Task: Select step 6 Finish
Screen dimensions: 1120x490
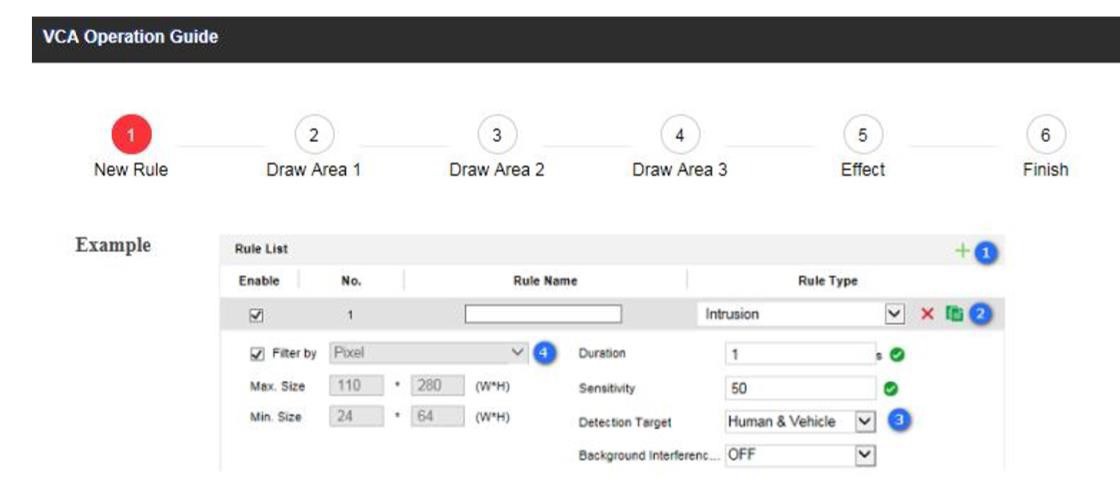Action: (x=1045, y=136)
